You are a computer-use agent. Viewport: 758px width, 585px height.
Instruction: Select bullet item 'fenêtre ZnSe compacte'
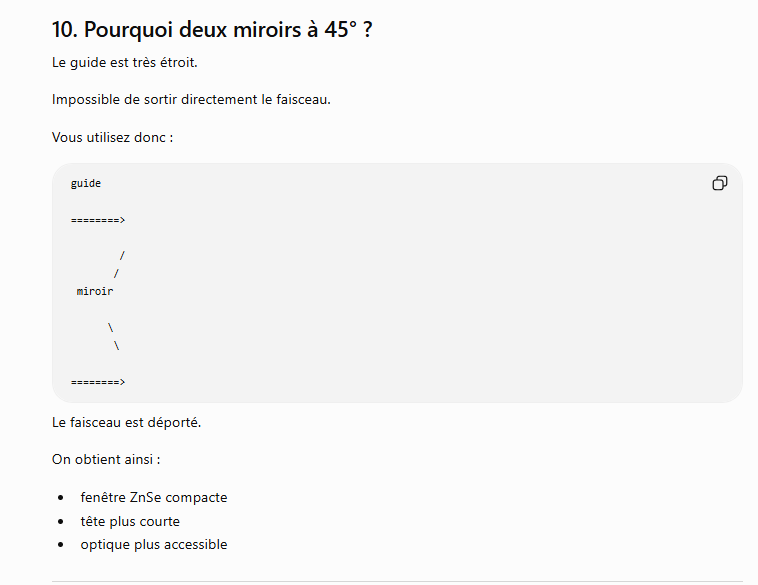coord(154,497)
